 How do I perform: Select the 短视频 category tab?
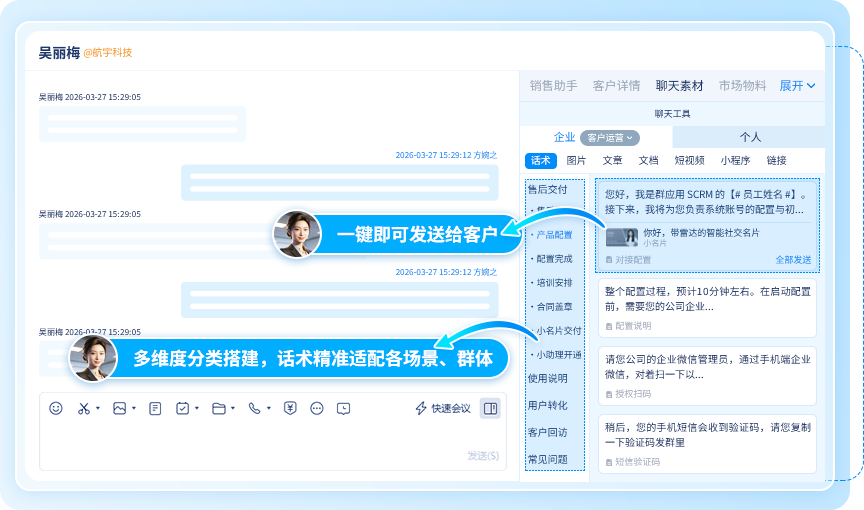point(689,160)
